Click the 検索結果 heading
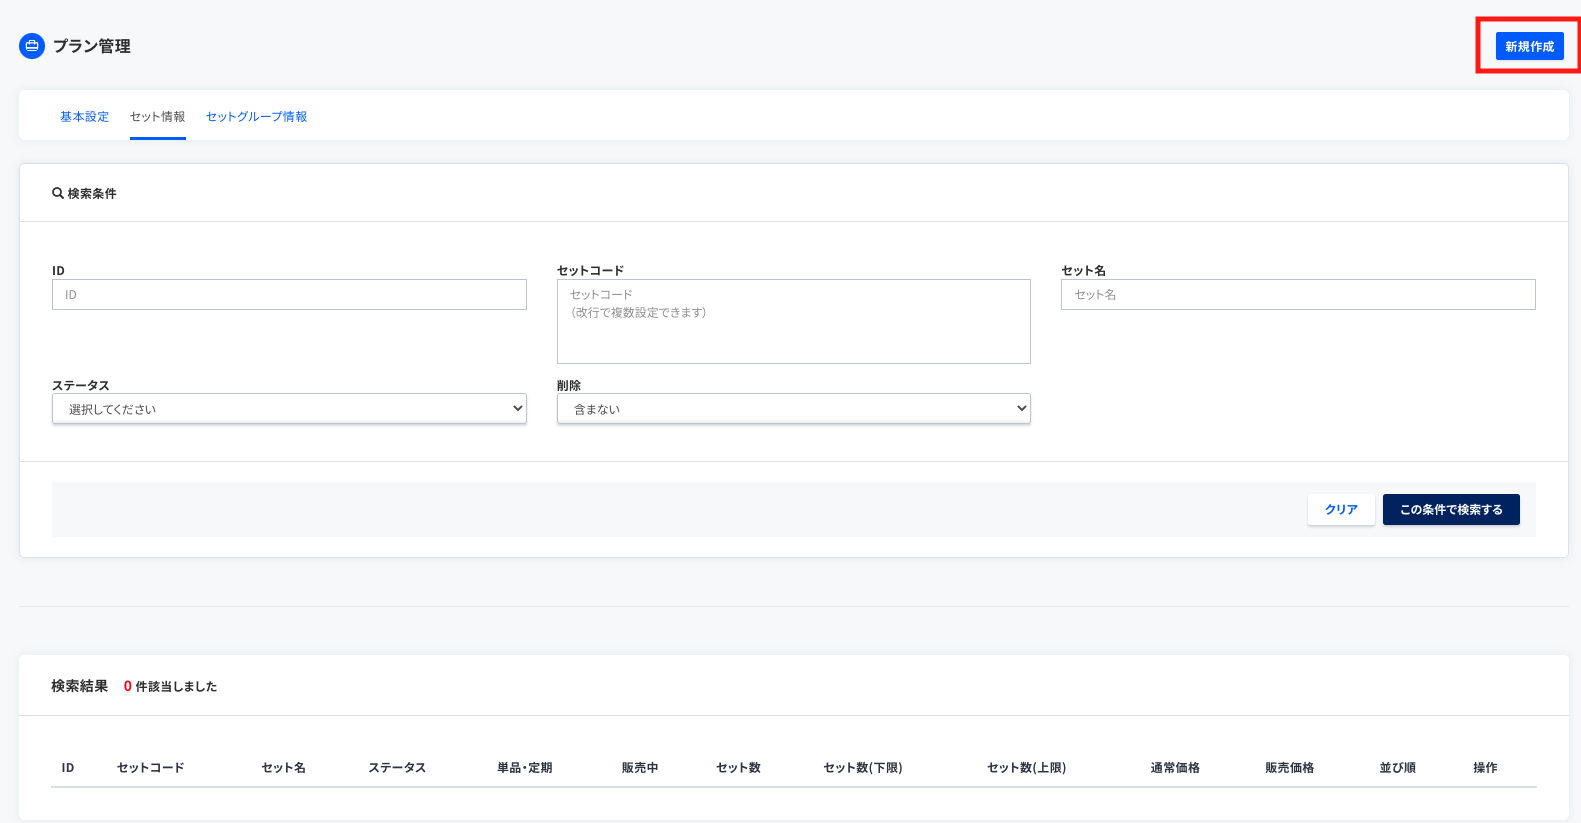The height and width of the screenshot is (823, 1581). (80, 686)
